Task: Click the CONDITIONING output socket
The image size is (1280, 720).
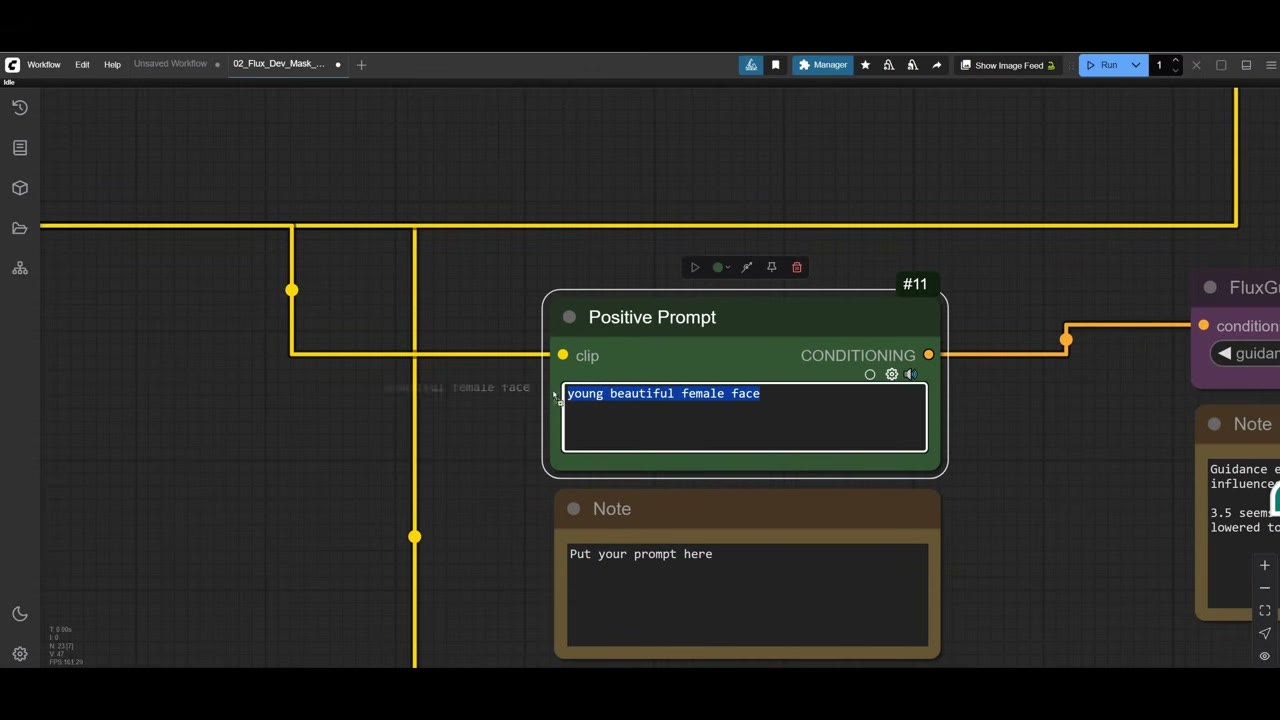Action: (x=929, y=355)
